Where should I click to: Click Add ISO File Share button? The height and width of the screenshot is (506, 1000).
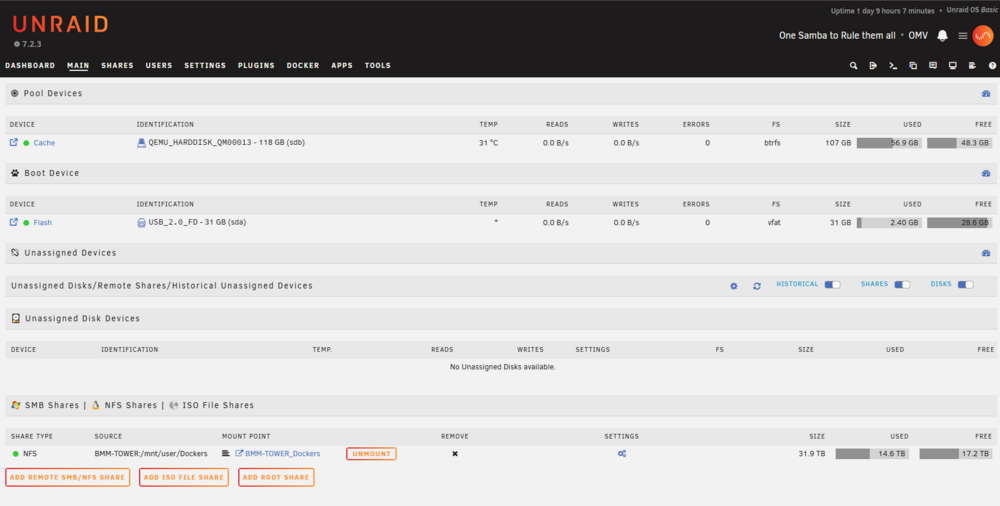coord(184,477)
